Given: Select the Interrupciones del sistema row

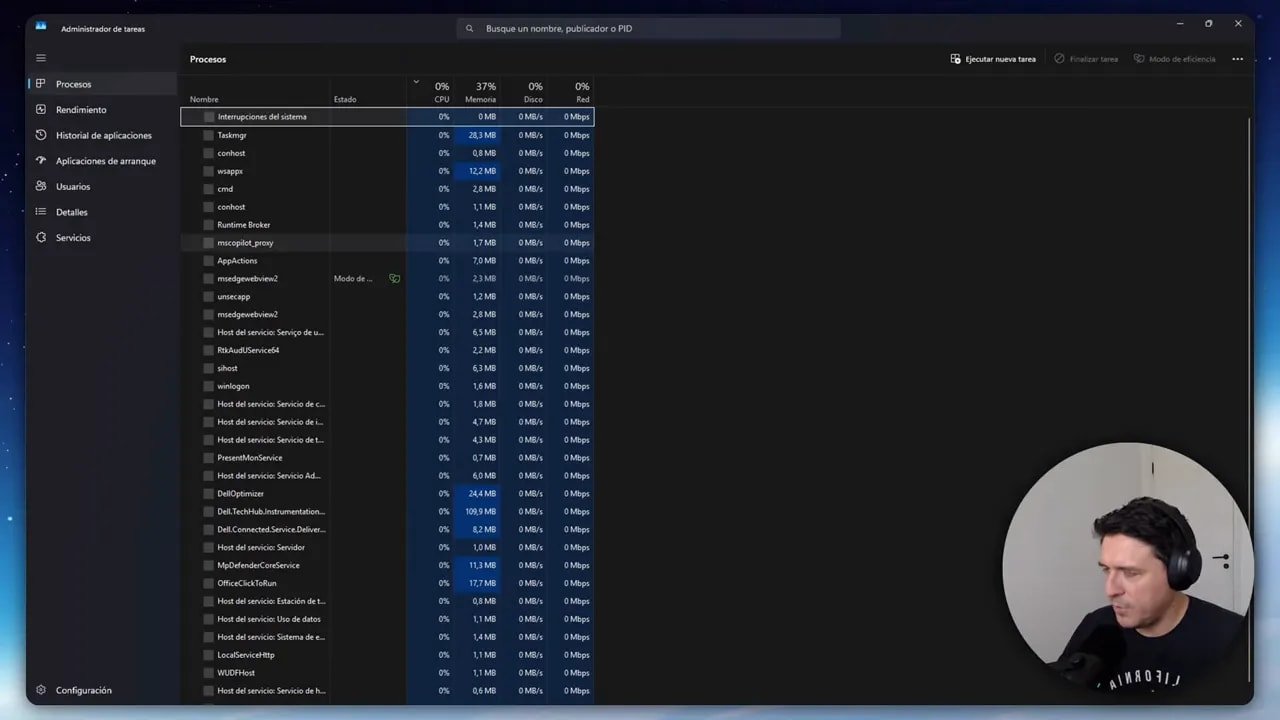Looking at the screenshot, I should (x=387, y=117).
